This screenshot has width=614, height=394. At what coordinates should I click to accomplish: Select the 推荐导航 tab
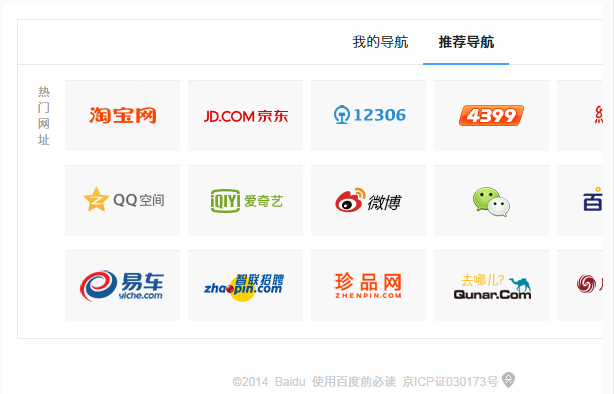(466, 42)
